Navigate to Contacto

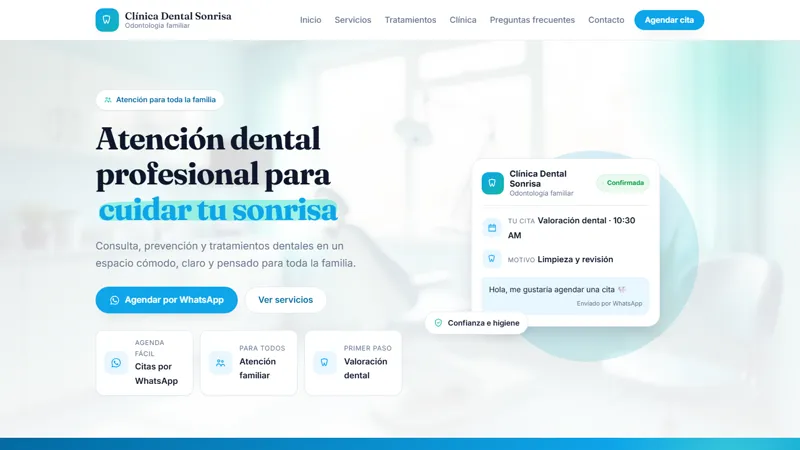pos(606,20)
